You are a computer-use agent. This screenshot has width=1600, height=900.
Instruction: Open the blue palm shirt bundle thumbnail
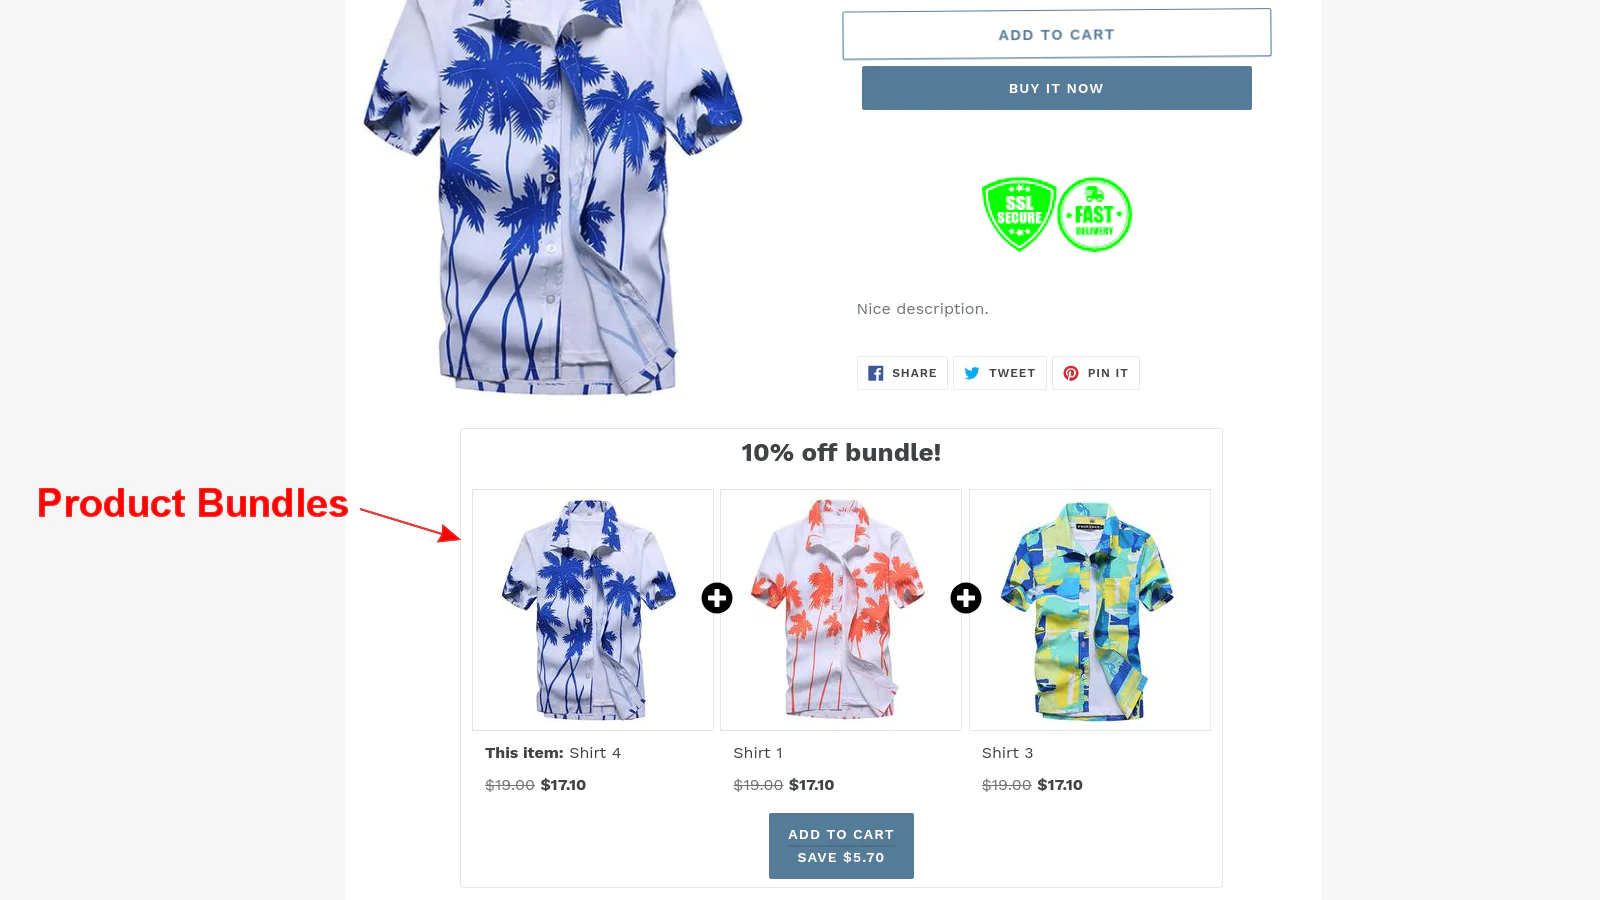tap(593, 610)
